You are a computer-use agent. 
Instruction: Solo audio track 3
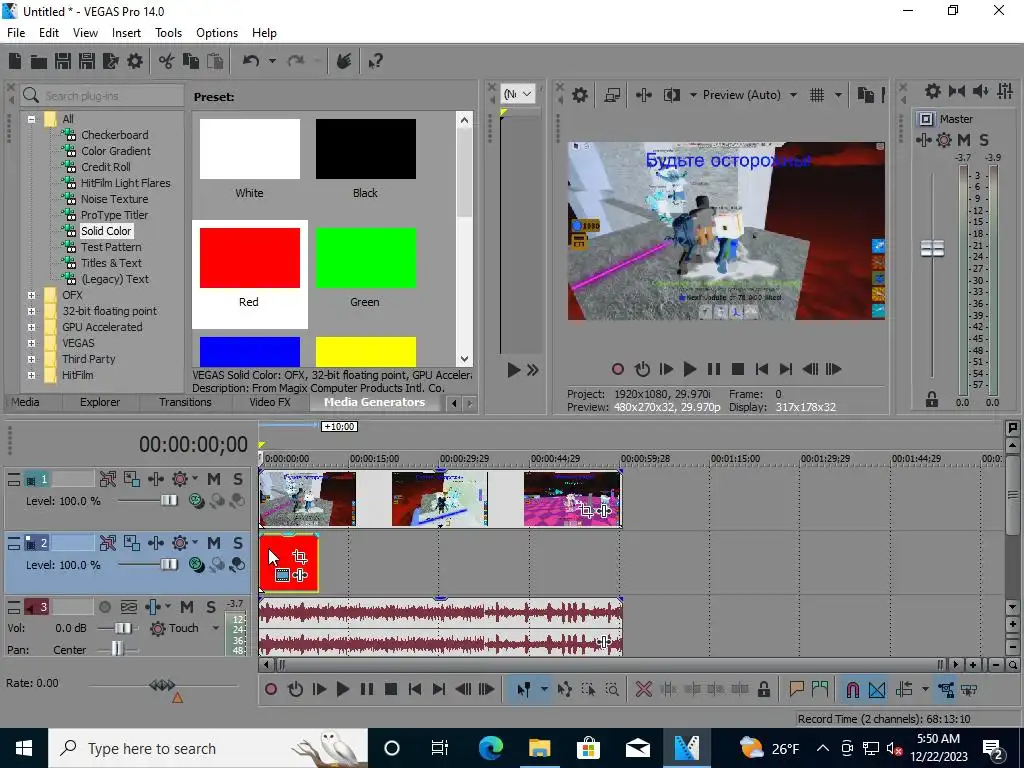tap(210, 607)
